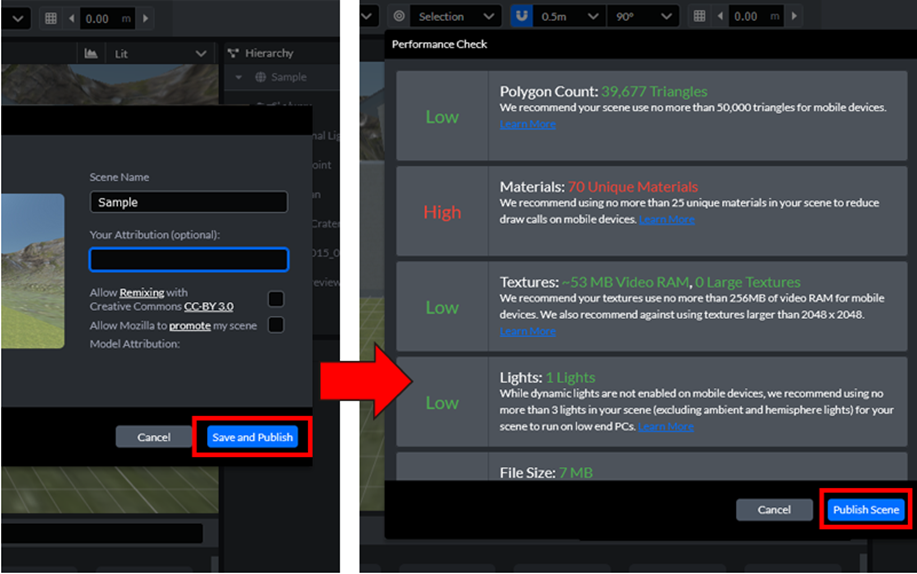Image resolution: width=917 pixels, height=574 pixels.
Task: Enable Allow Remixing with Creative Commons checkbox
Action: coord(275,299)
